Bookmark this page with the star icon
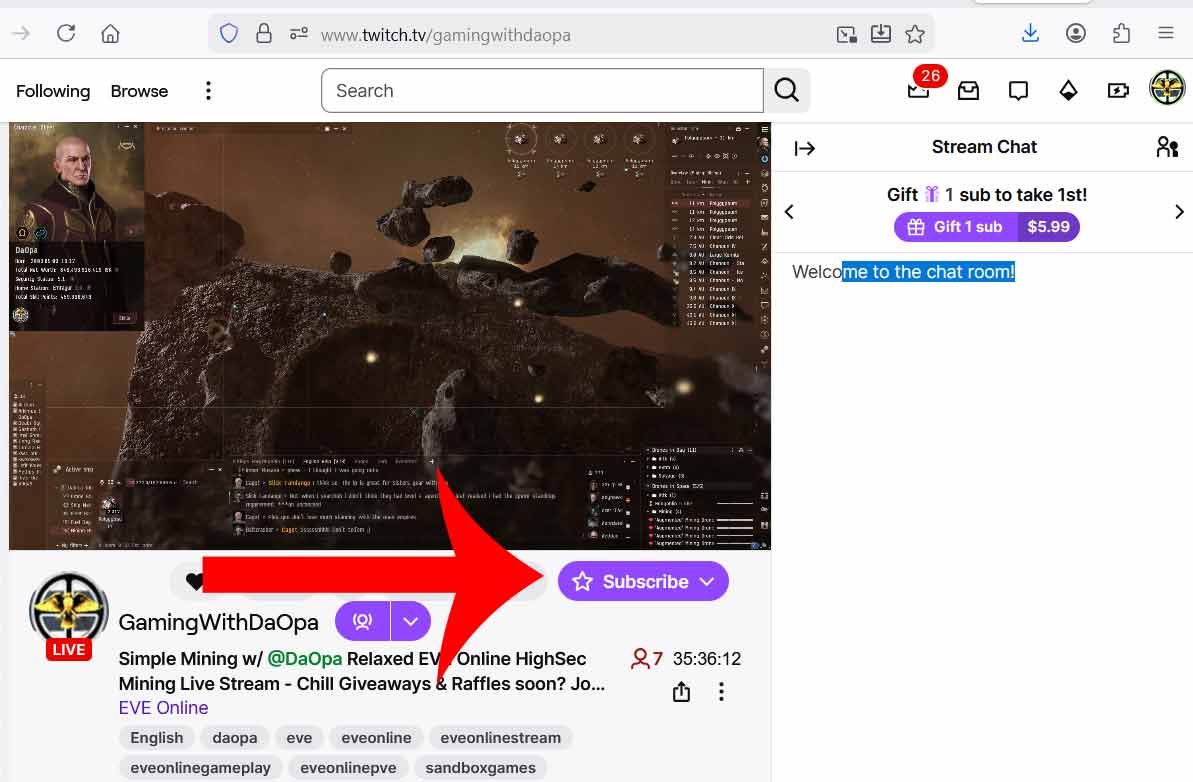 (x=915, y=33)
